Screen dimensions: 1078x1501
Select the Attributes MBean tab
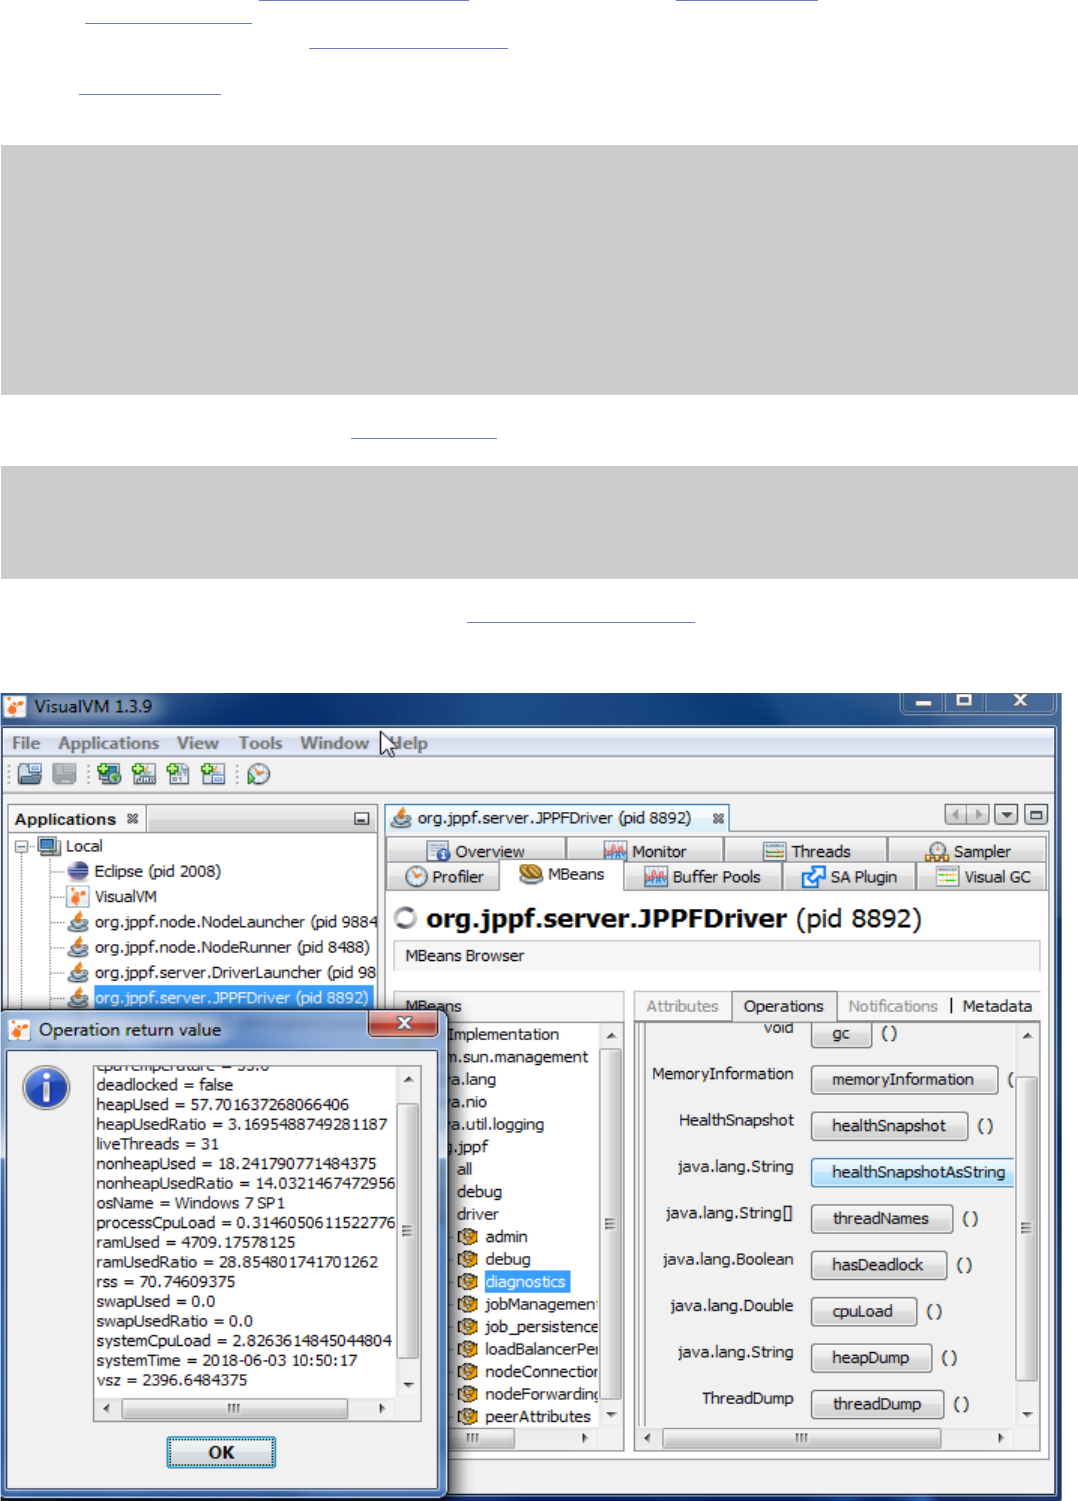click(x=682, y=1006)
